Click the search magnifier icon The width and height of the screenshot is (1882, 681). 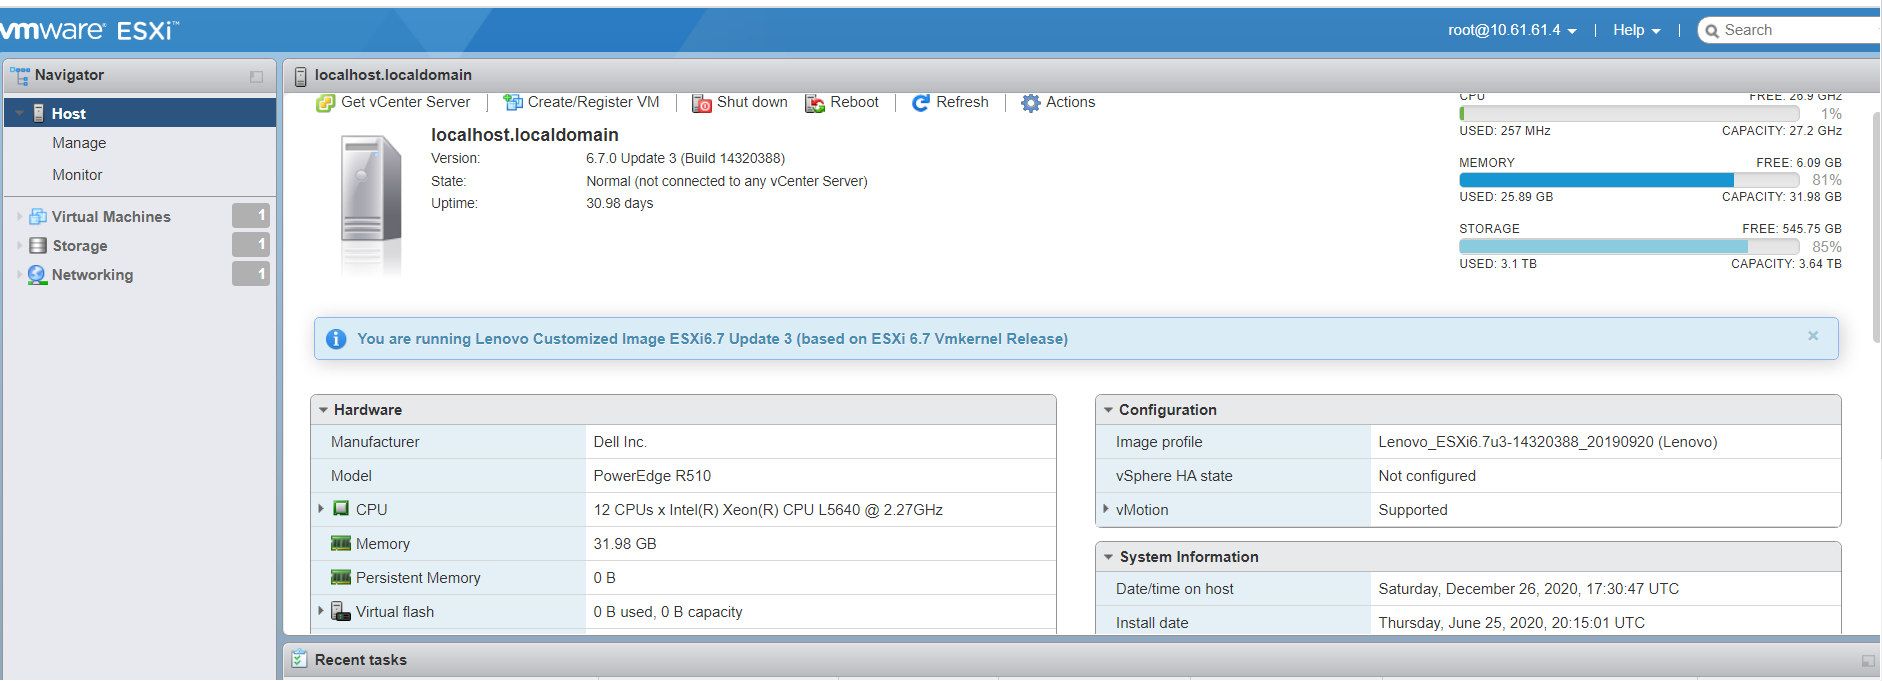(x=1712, y=31)
